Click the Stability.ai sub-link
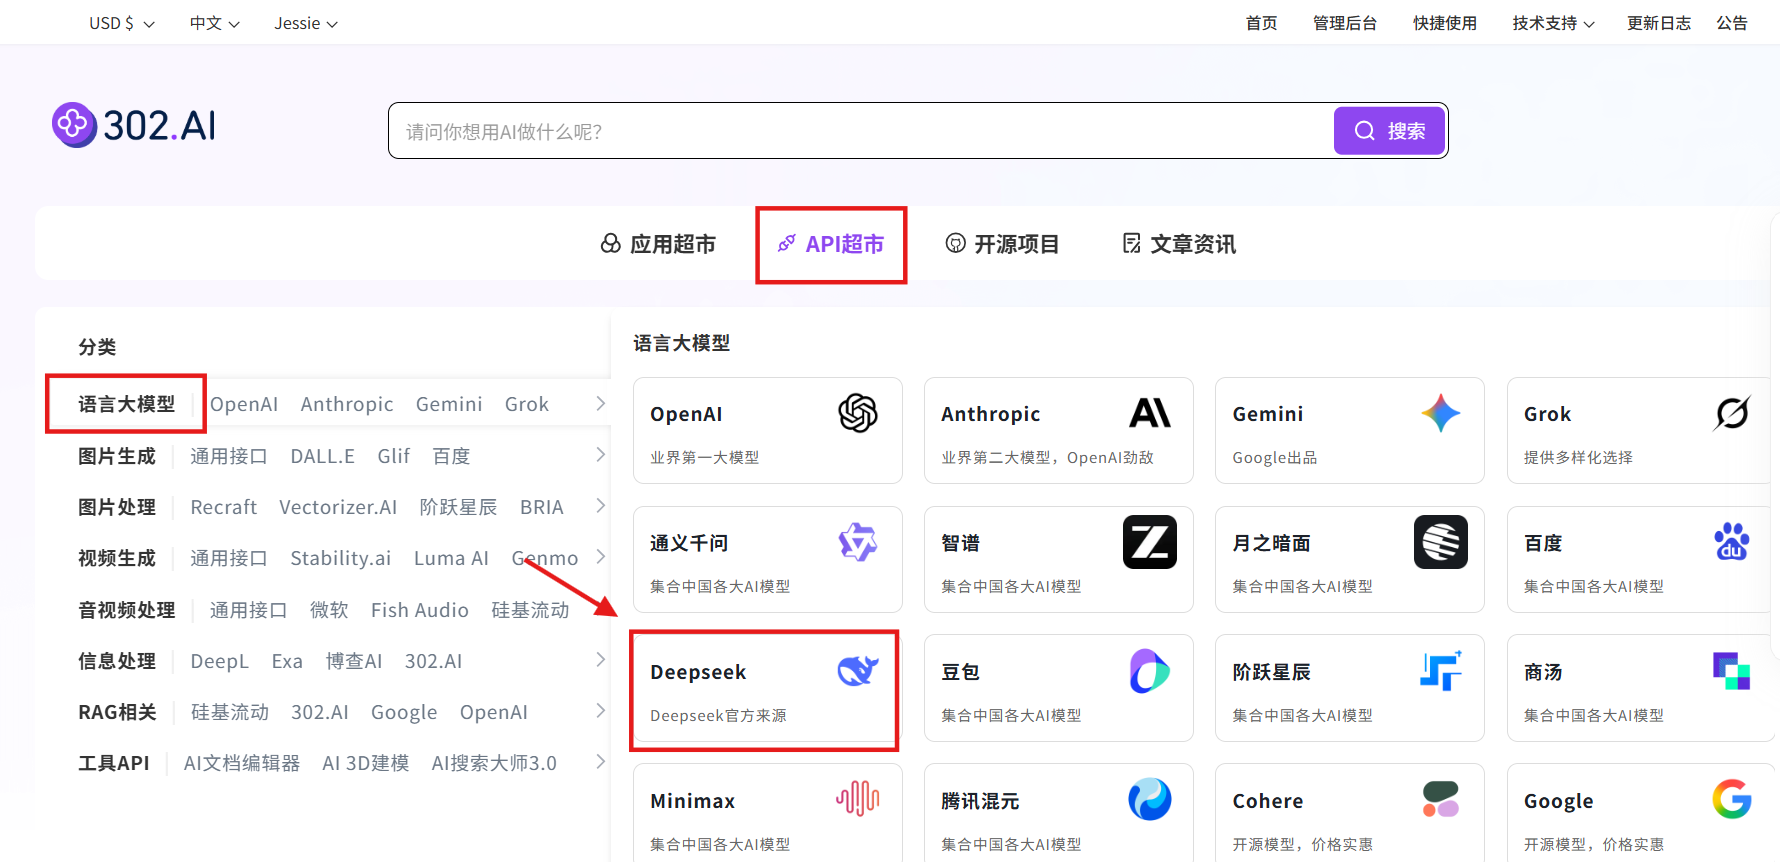Viewport: 1780px width, 862px height. (340, 558)
